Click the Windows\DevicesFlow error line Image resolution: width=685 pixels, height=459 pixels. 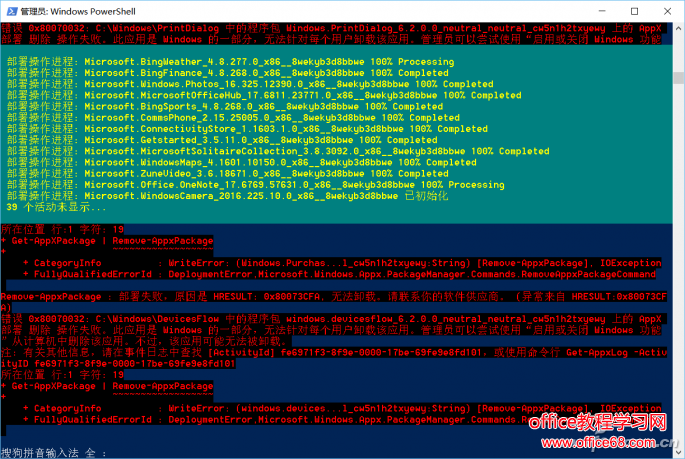pos(331,319)
